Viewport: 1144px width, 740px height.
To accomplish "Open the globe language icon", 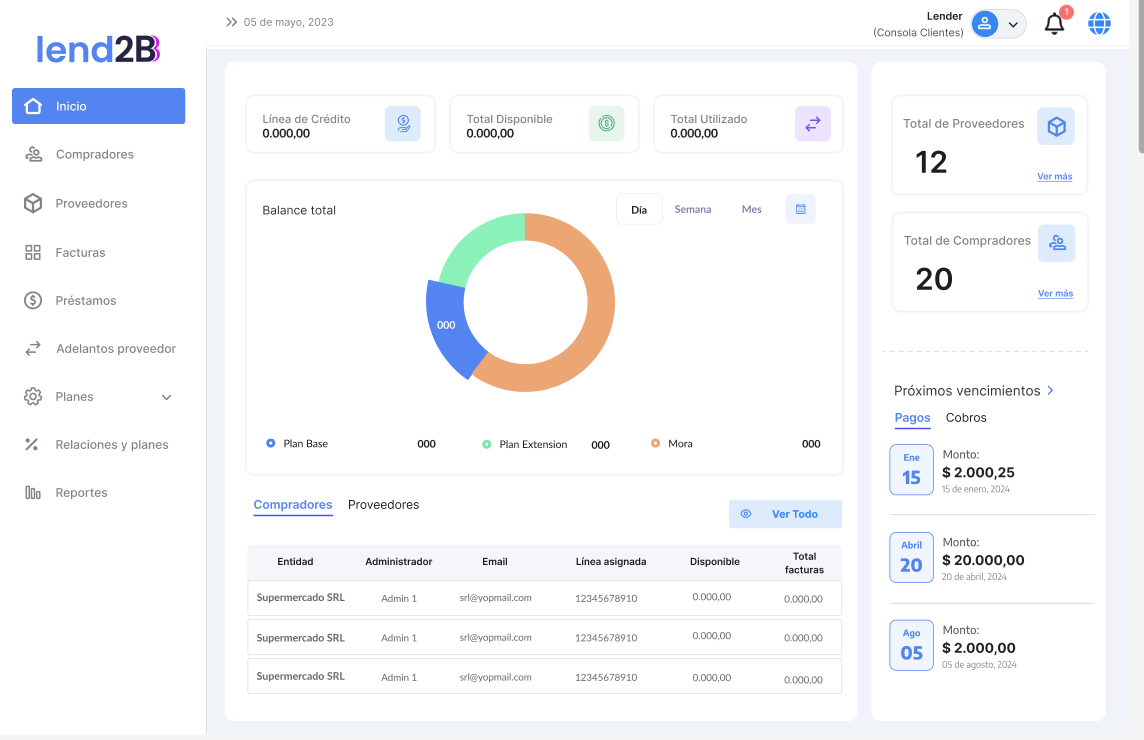I will pos(1099,24).
